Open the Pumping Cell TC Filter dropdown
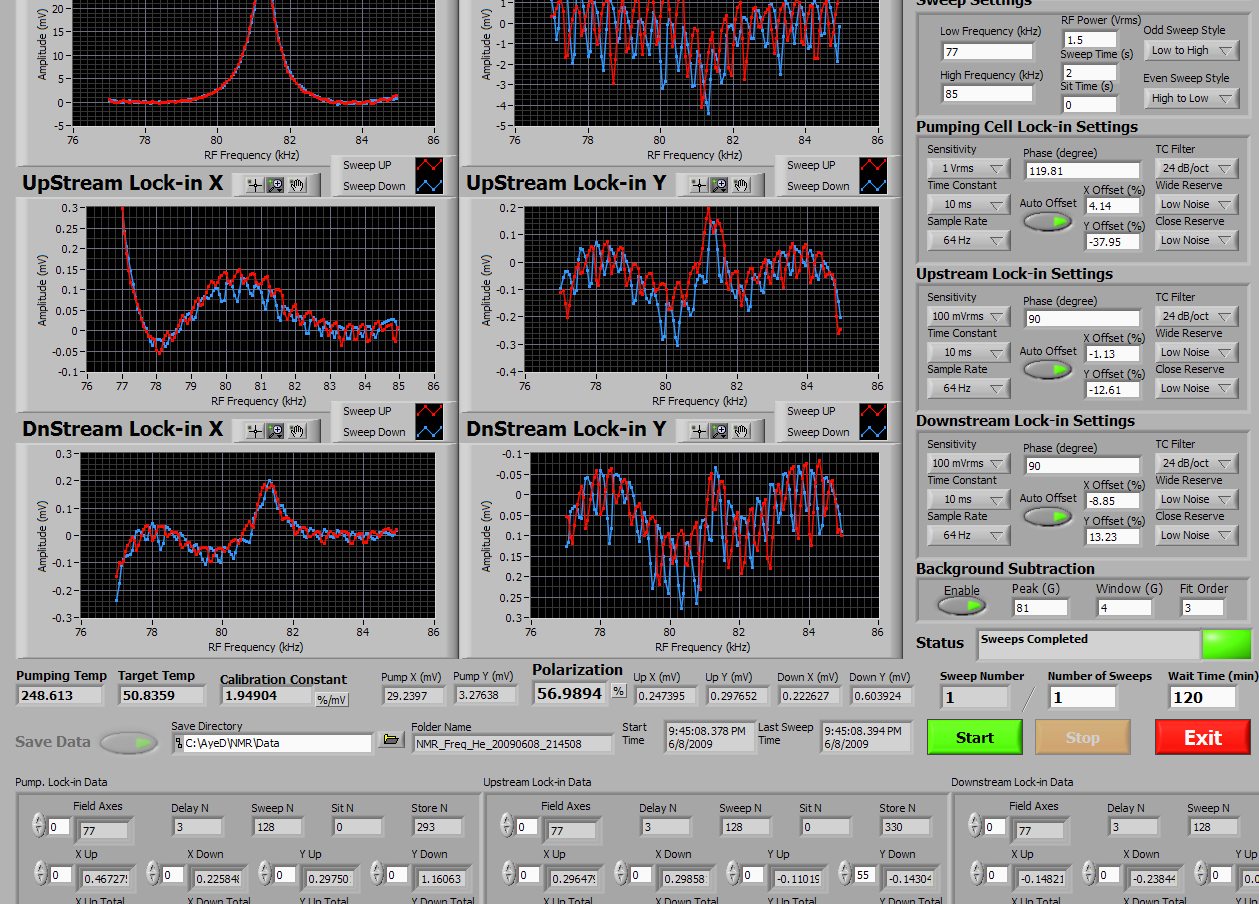1259x904 pixels. coord(1197,168)
